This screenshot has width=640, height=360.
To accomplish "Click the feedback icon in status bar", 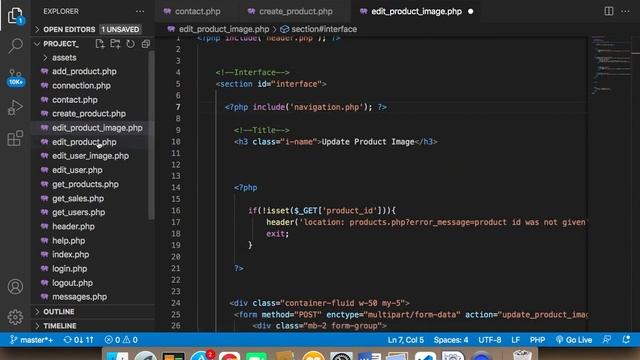I will click(607, 340).
